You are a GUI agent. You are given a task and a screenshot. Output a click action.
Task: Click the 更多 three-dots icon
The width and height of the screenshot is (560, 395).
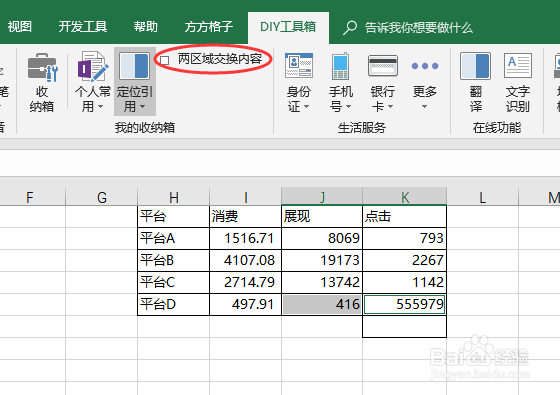pyautogui.click(x=425, y=66)
